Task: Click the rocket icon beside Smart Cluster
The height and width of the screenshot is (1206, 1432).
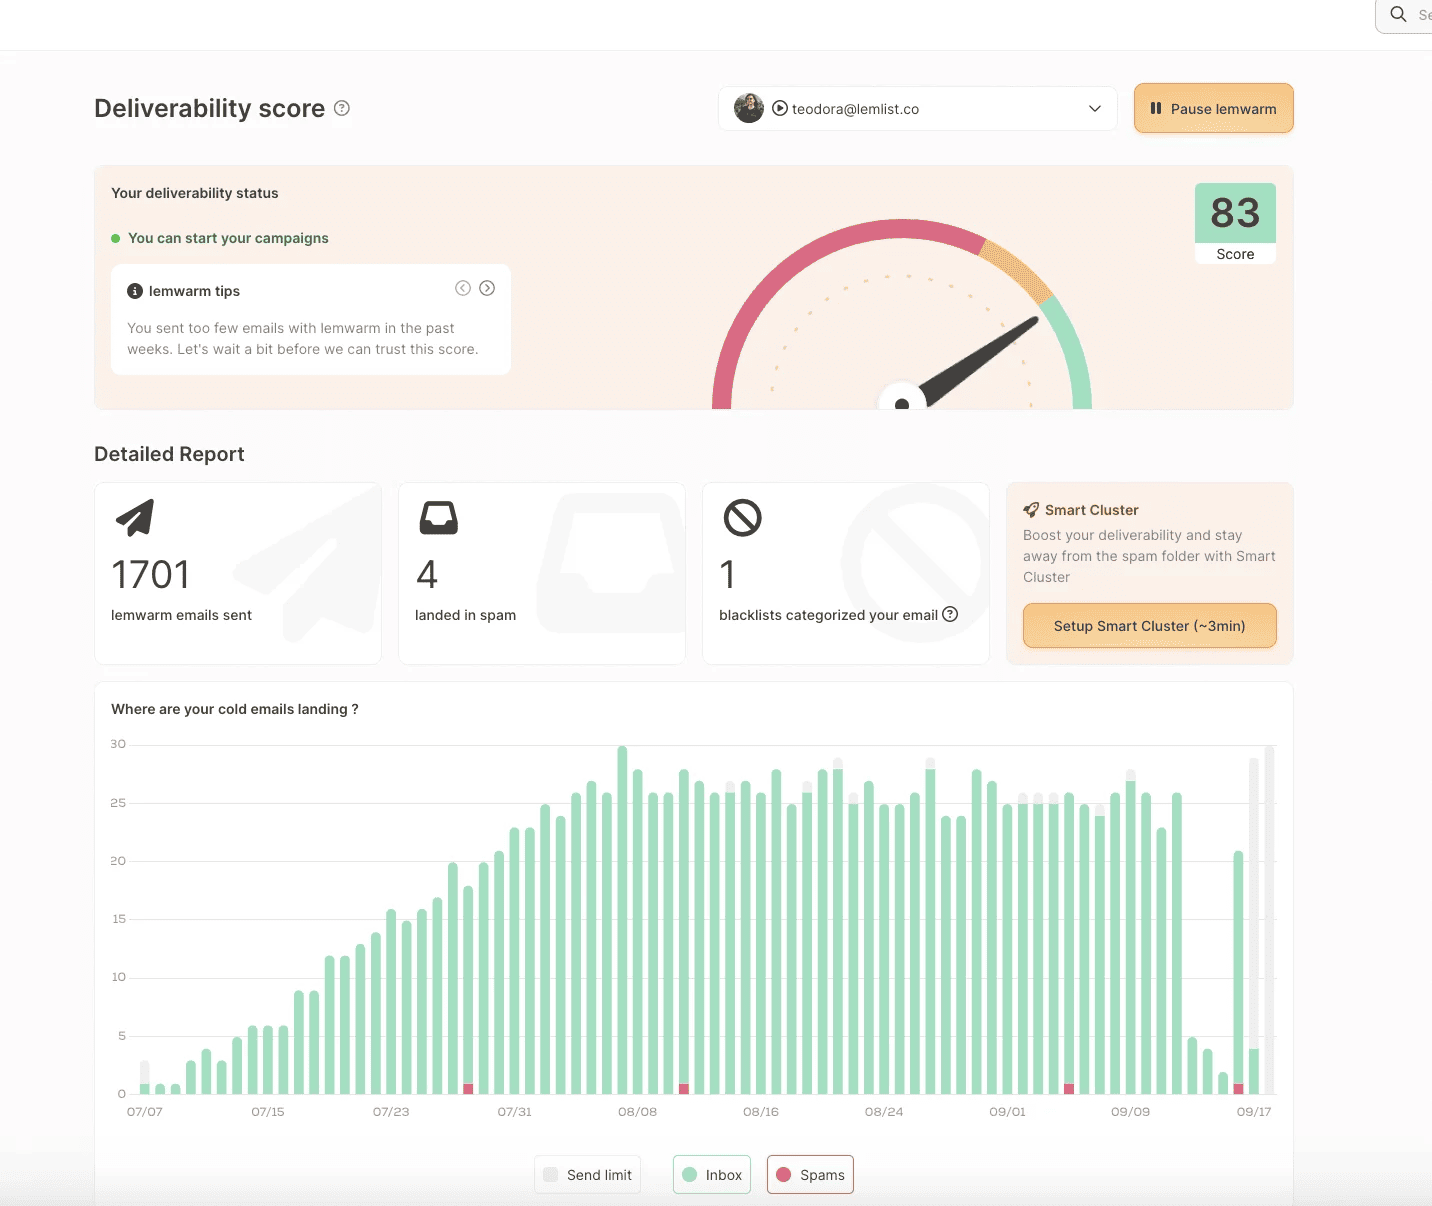Action: (1031, 510)
